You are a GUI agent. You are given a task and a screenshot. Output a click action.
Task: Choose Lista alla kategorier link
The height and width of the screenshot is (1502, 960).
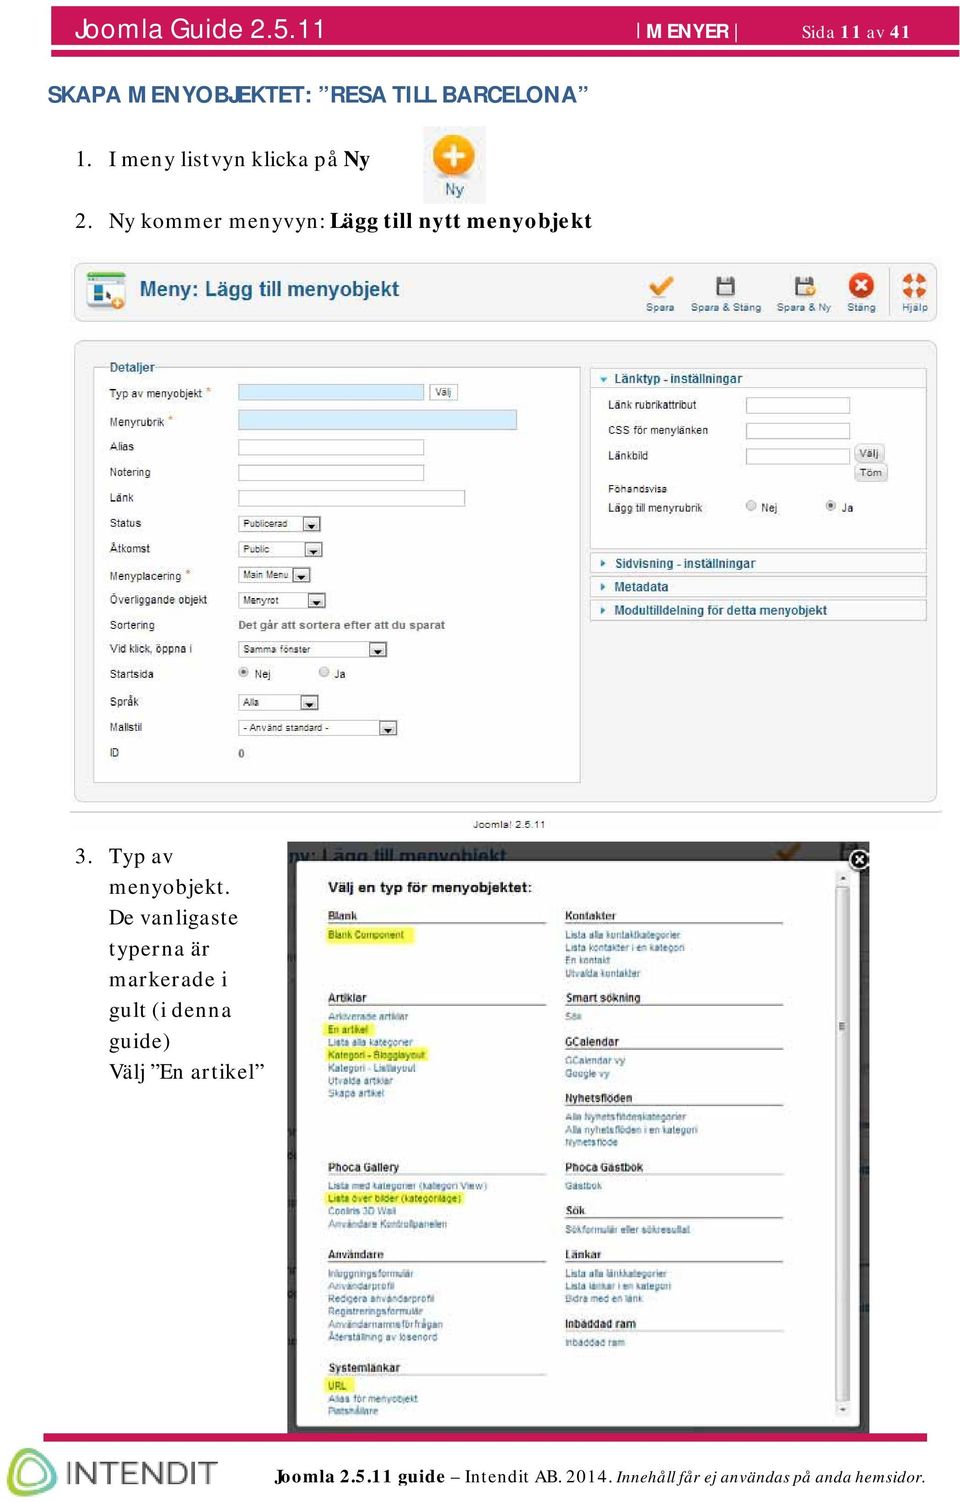coord(370,1042)
